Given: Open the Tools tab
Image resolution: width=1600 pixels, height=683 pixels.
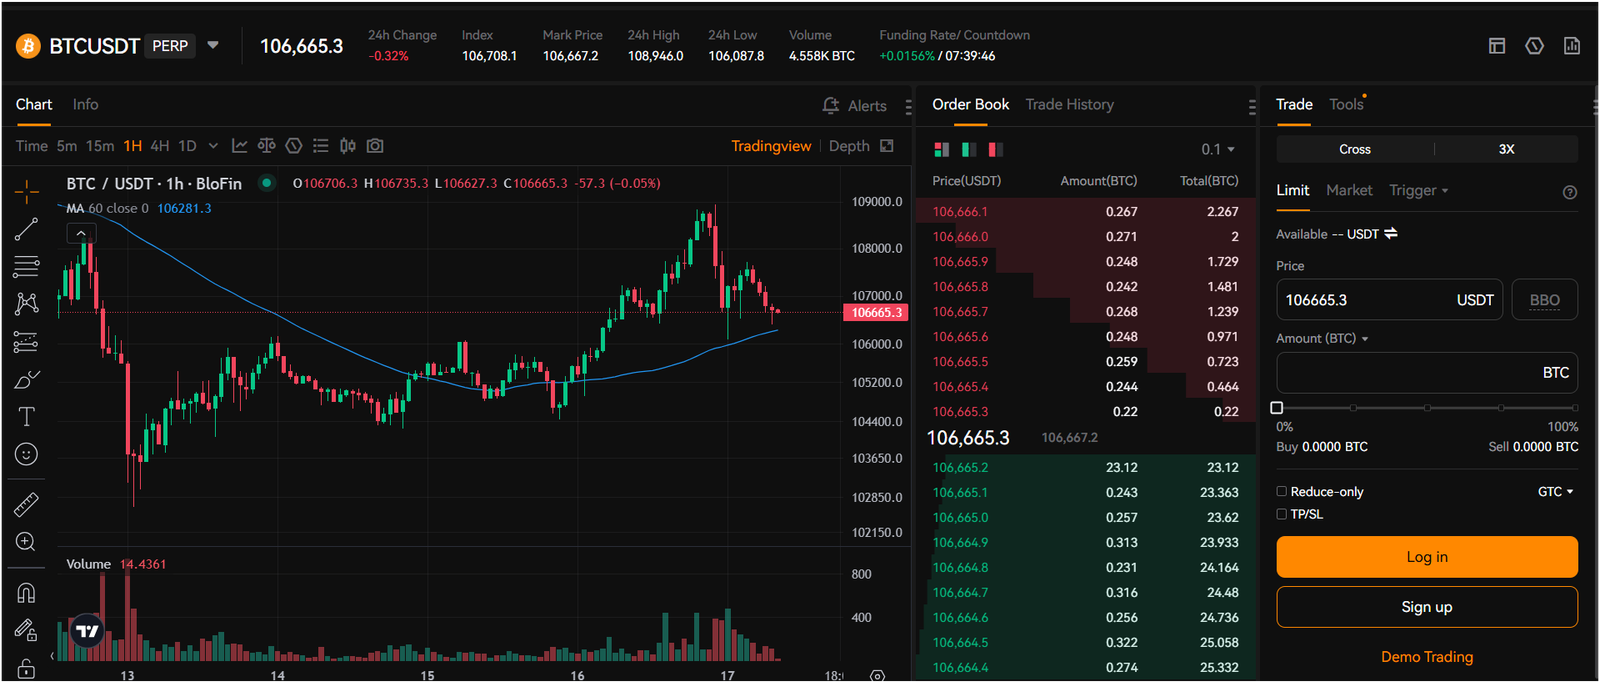Looking at the screenshot, I should click(x=1346, y=104).
